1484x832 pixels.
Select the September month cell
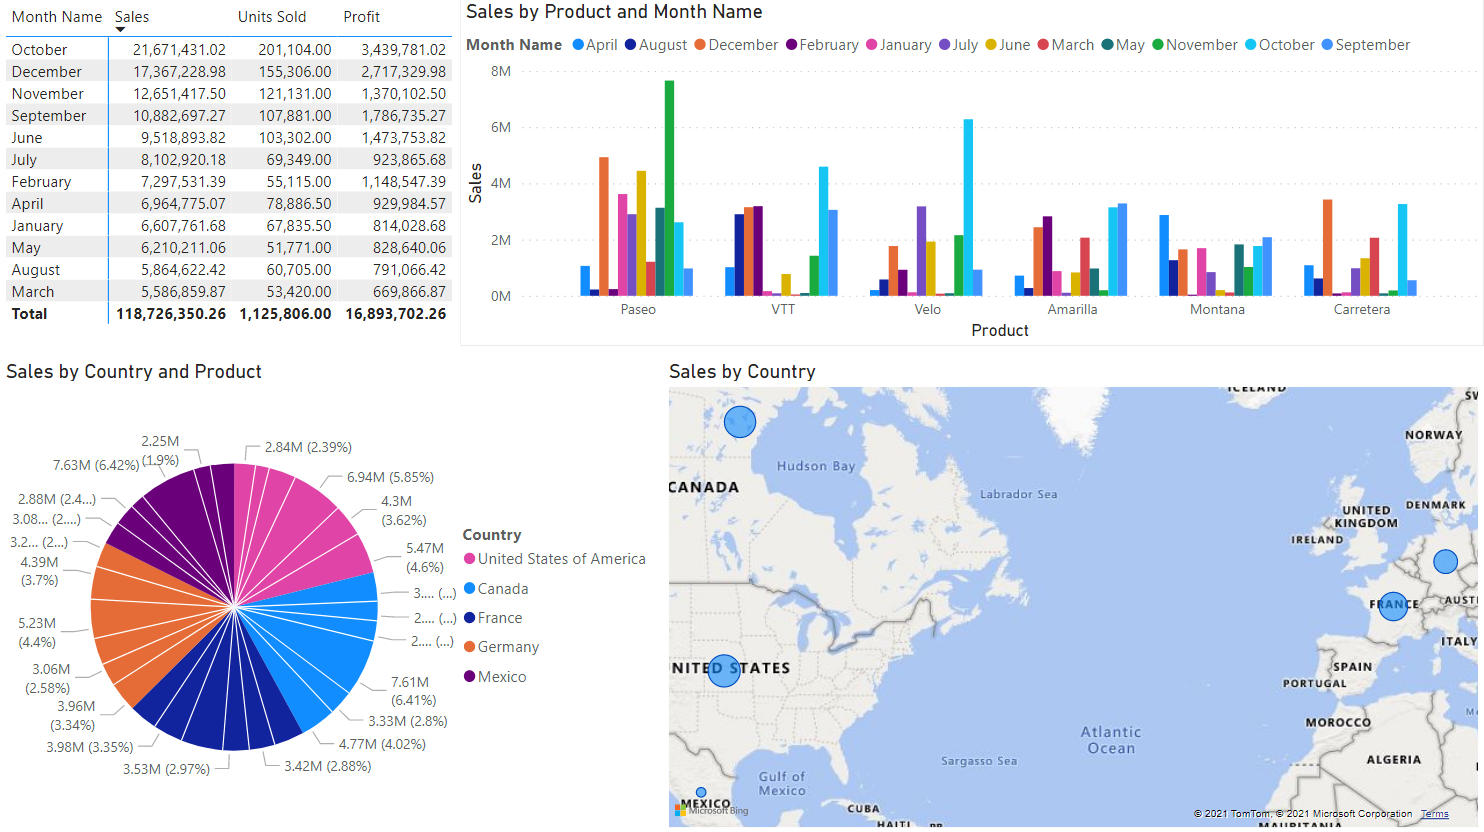tap(49, 116)
